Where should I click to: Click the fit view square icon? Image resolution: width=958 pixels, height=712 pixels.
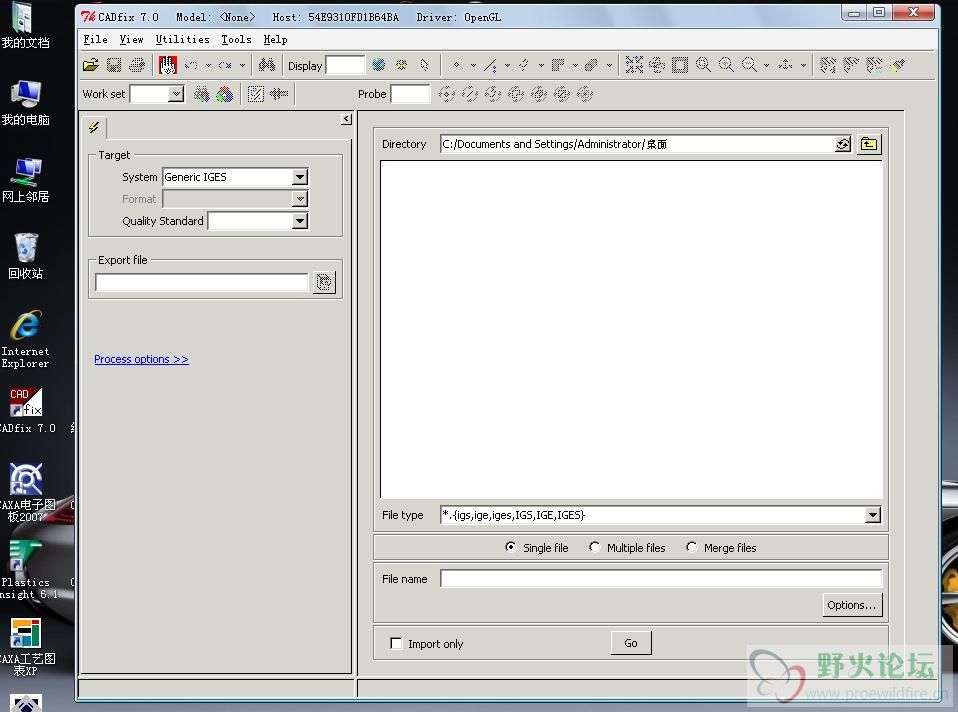(x=679, y=65)
